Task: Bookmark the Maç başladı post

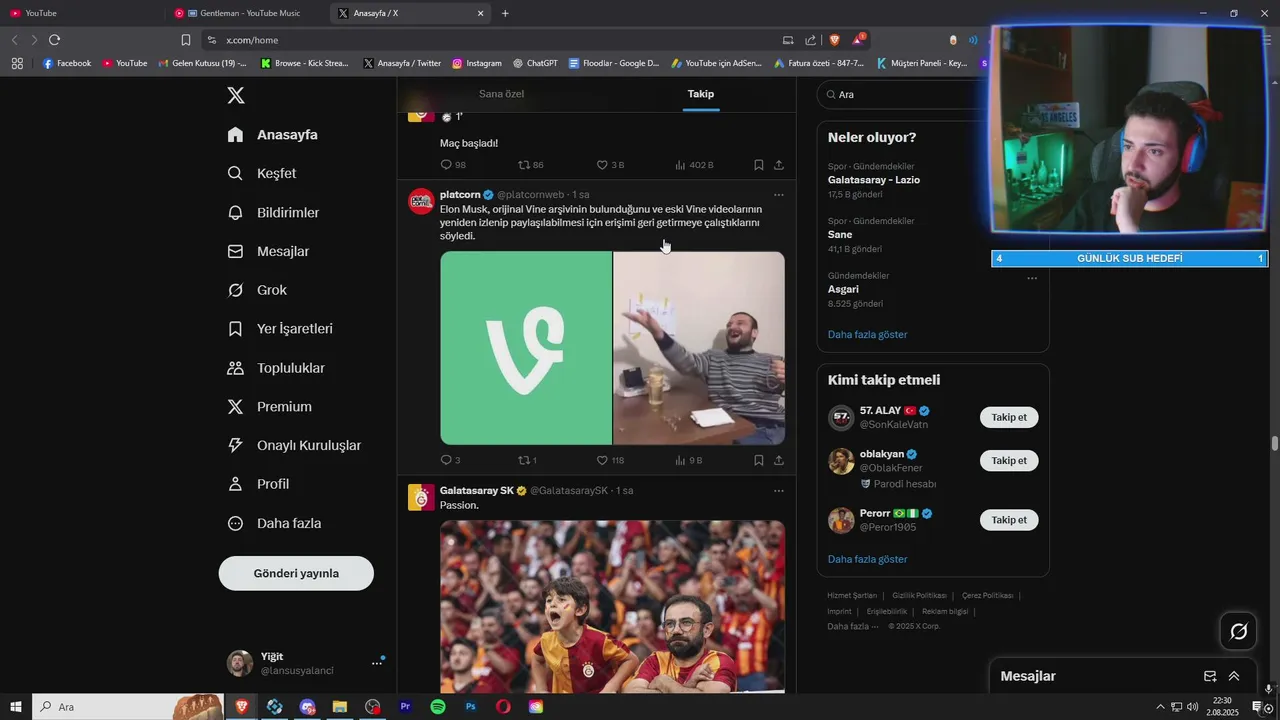Action: 758,165
